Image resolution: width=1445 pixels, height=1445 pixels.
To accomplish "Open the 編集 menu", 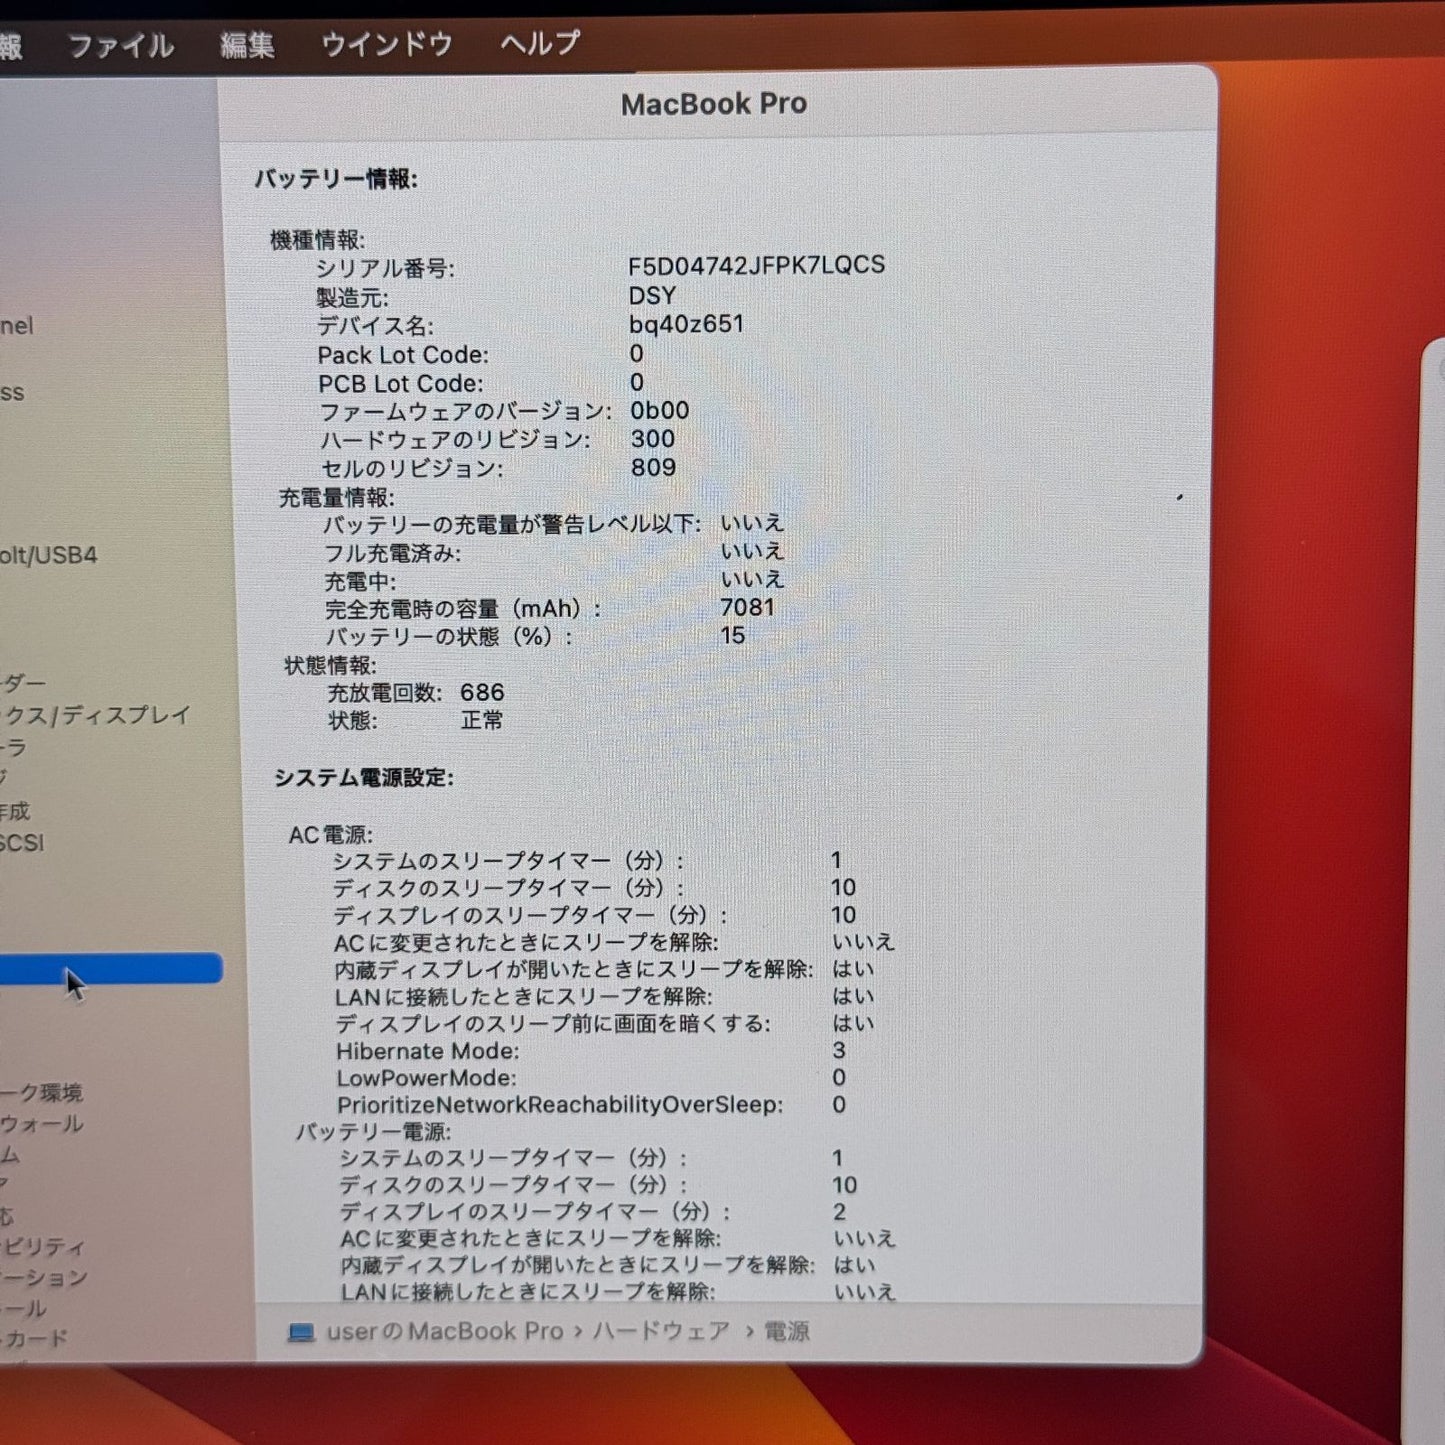I will point(247,45).
